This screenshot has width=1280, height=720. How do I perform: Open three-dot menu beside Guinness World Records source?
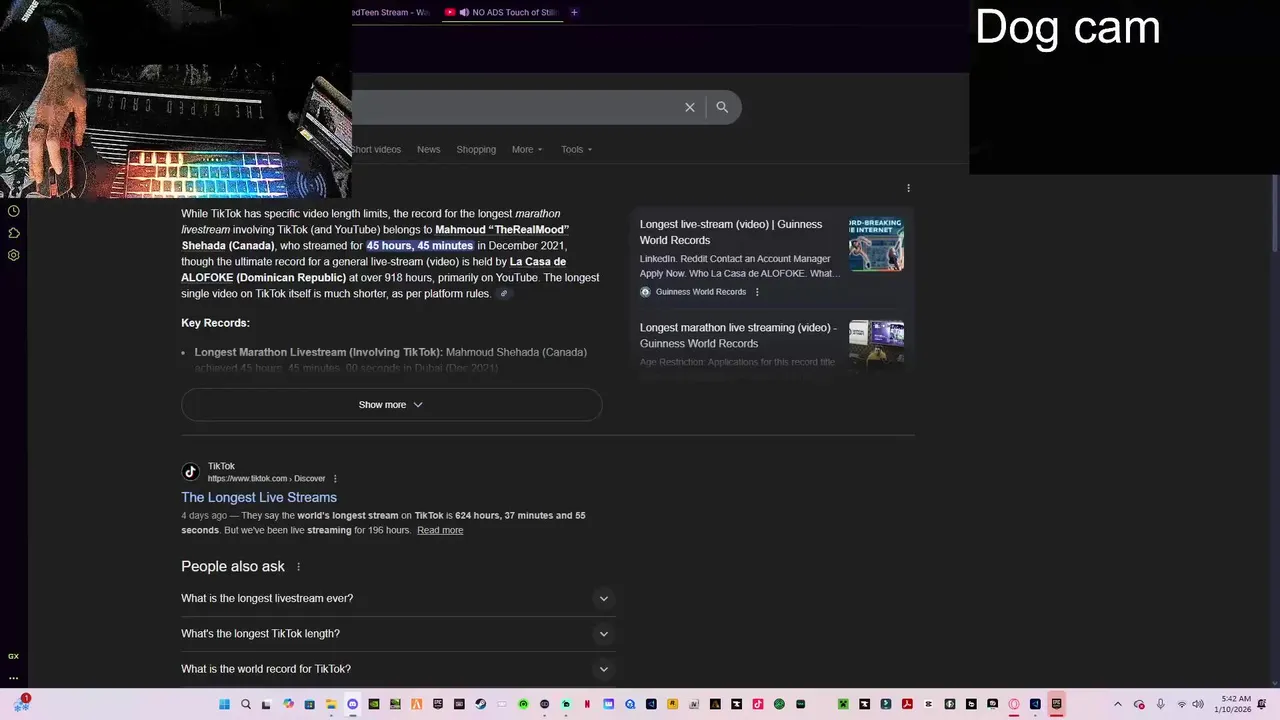(x=757, y=292)
